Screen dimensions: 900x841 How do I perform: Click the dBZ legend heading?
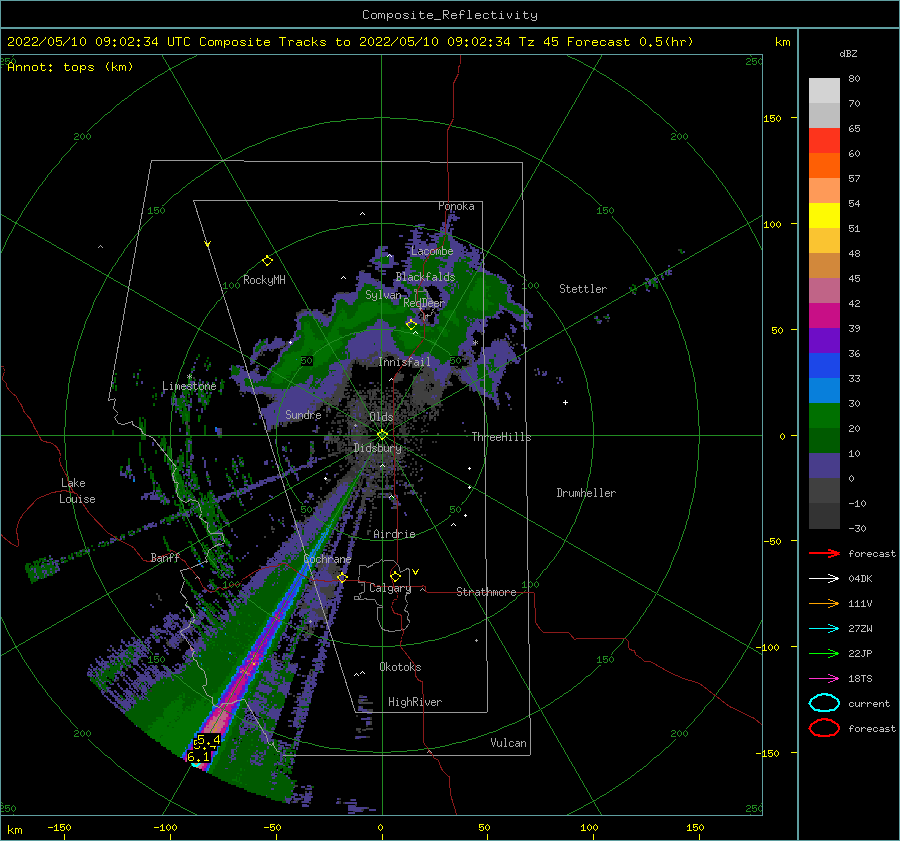pos(848,53)
